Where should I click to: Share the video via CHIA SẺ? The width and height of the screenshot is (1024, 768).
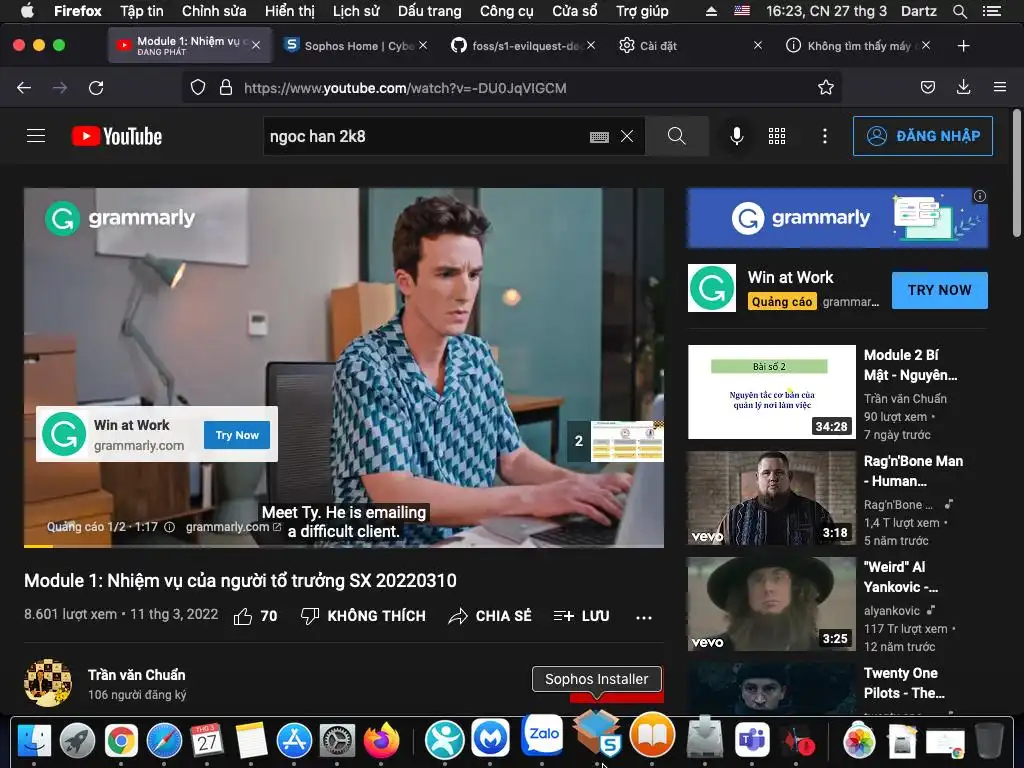[490, 616]
